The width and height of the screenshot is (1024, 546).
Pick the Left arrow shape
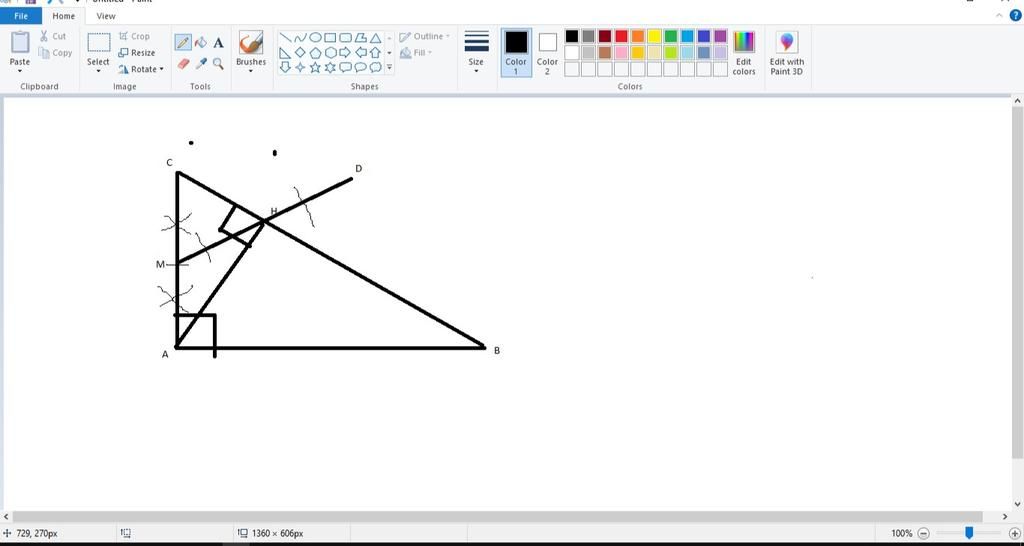(x=360, y=52)
